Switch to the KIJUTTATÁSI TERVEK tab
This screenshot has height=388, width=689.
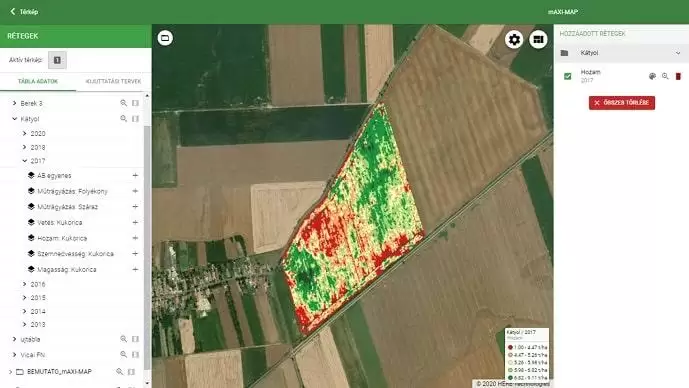[x=113, y=81]
